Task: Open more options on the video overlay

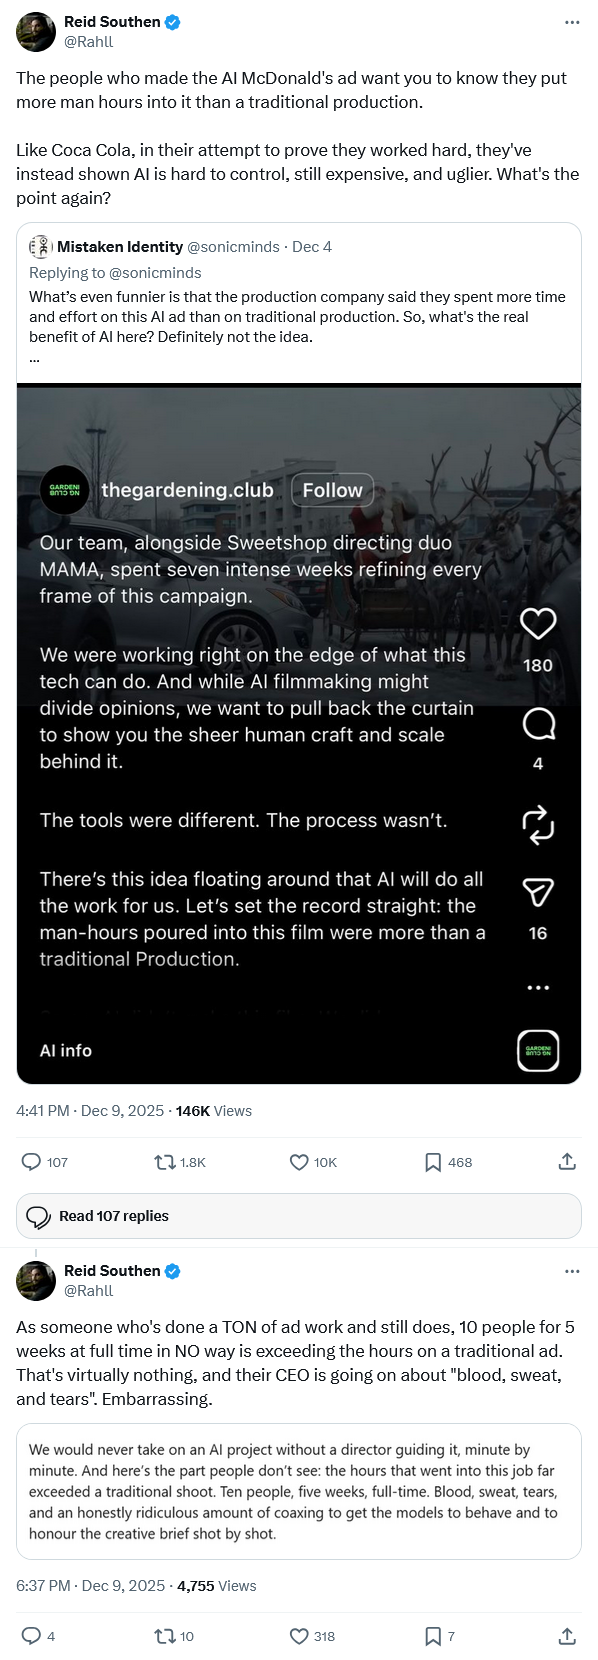Action: (538, 987)
